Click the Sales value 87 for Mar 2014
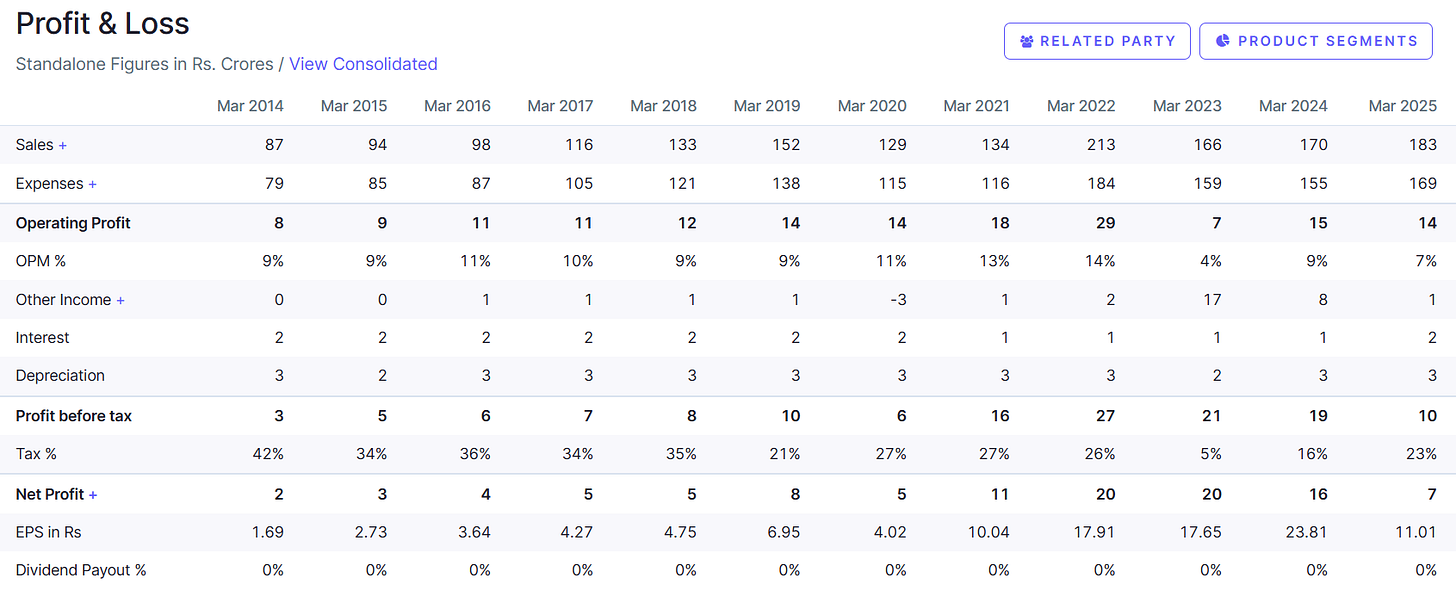The height and width of the screenshot is (592, 1456). coord(274,145)
